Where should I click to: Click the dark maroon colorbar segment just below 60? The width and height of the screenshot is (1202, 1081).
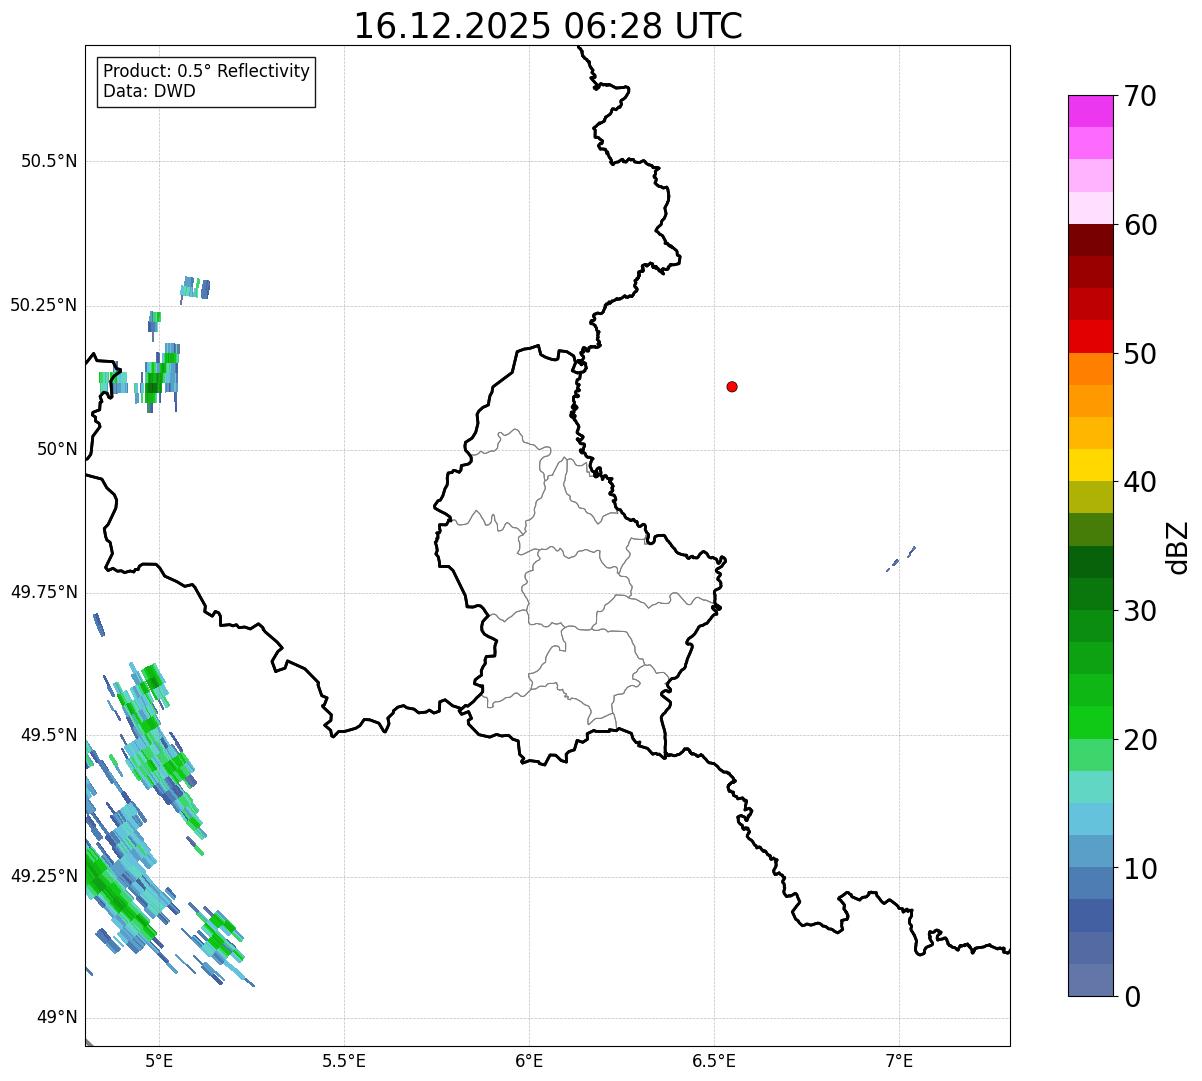click(1090, 240)
